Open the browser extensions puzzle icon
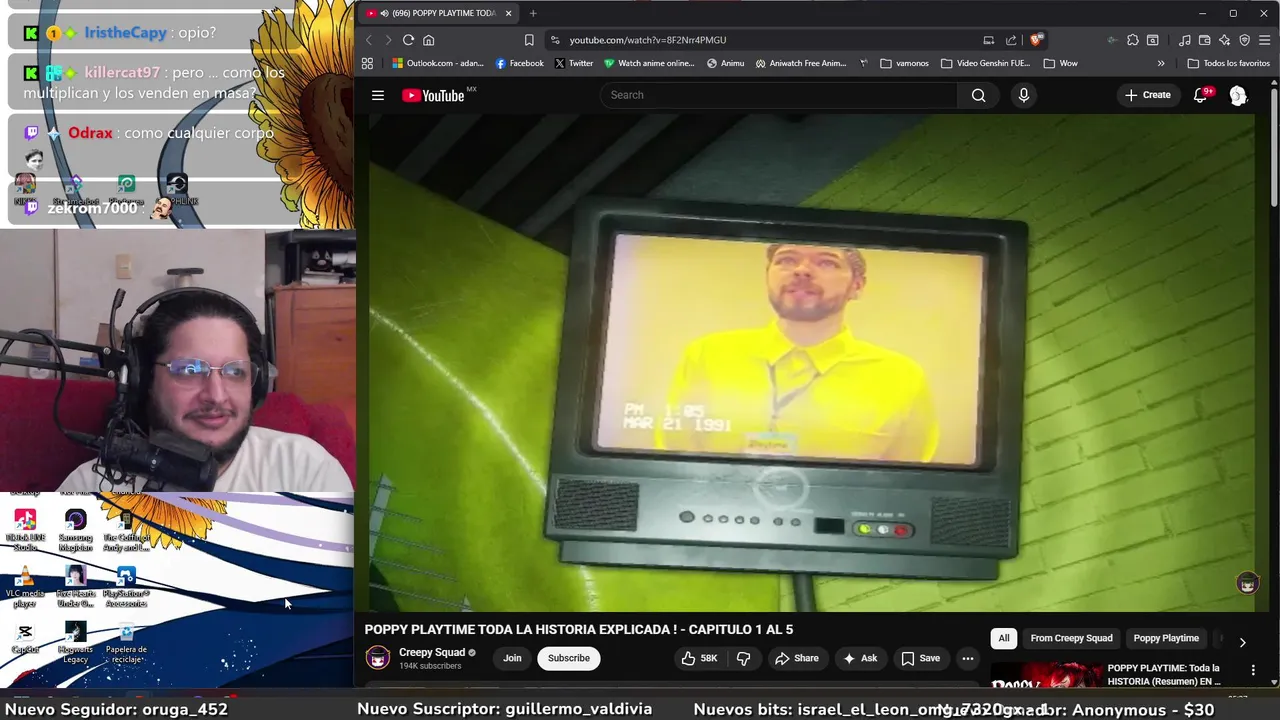The image size is (1280, 720). tap(1132, 40)
